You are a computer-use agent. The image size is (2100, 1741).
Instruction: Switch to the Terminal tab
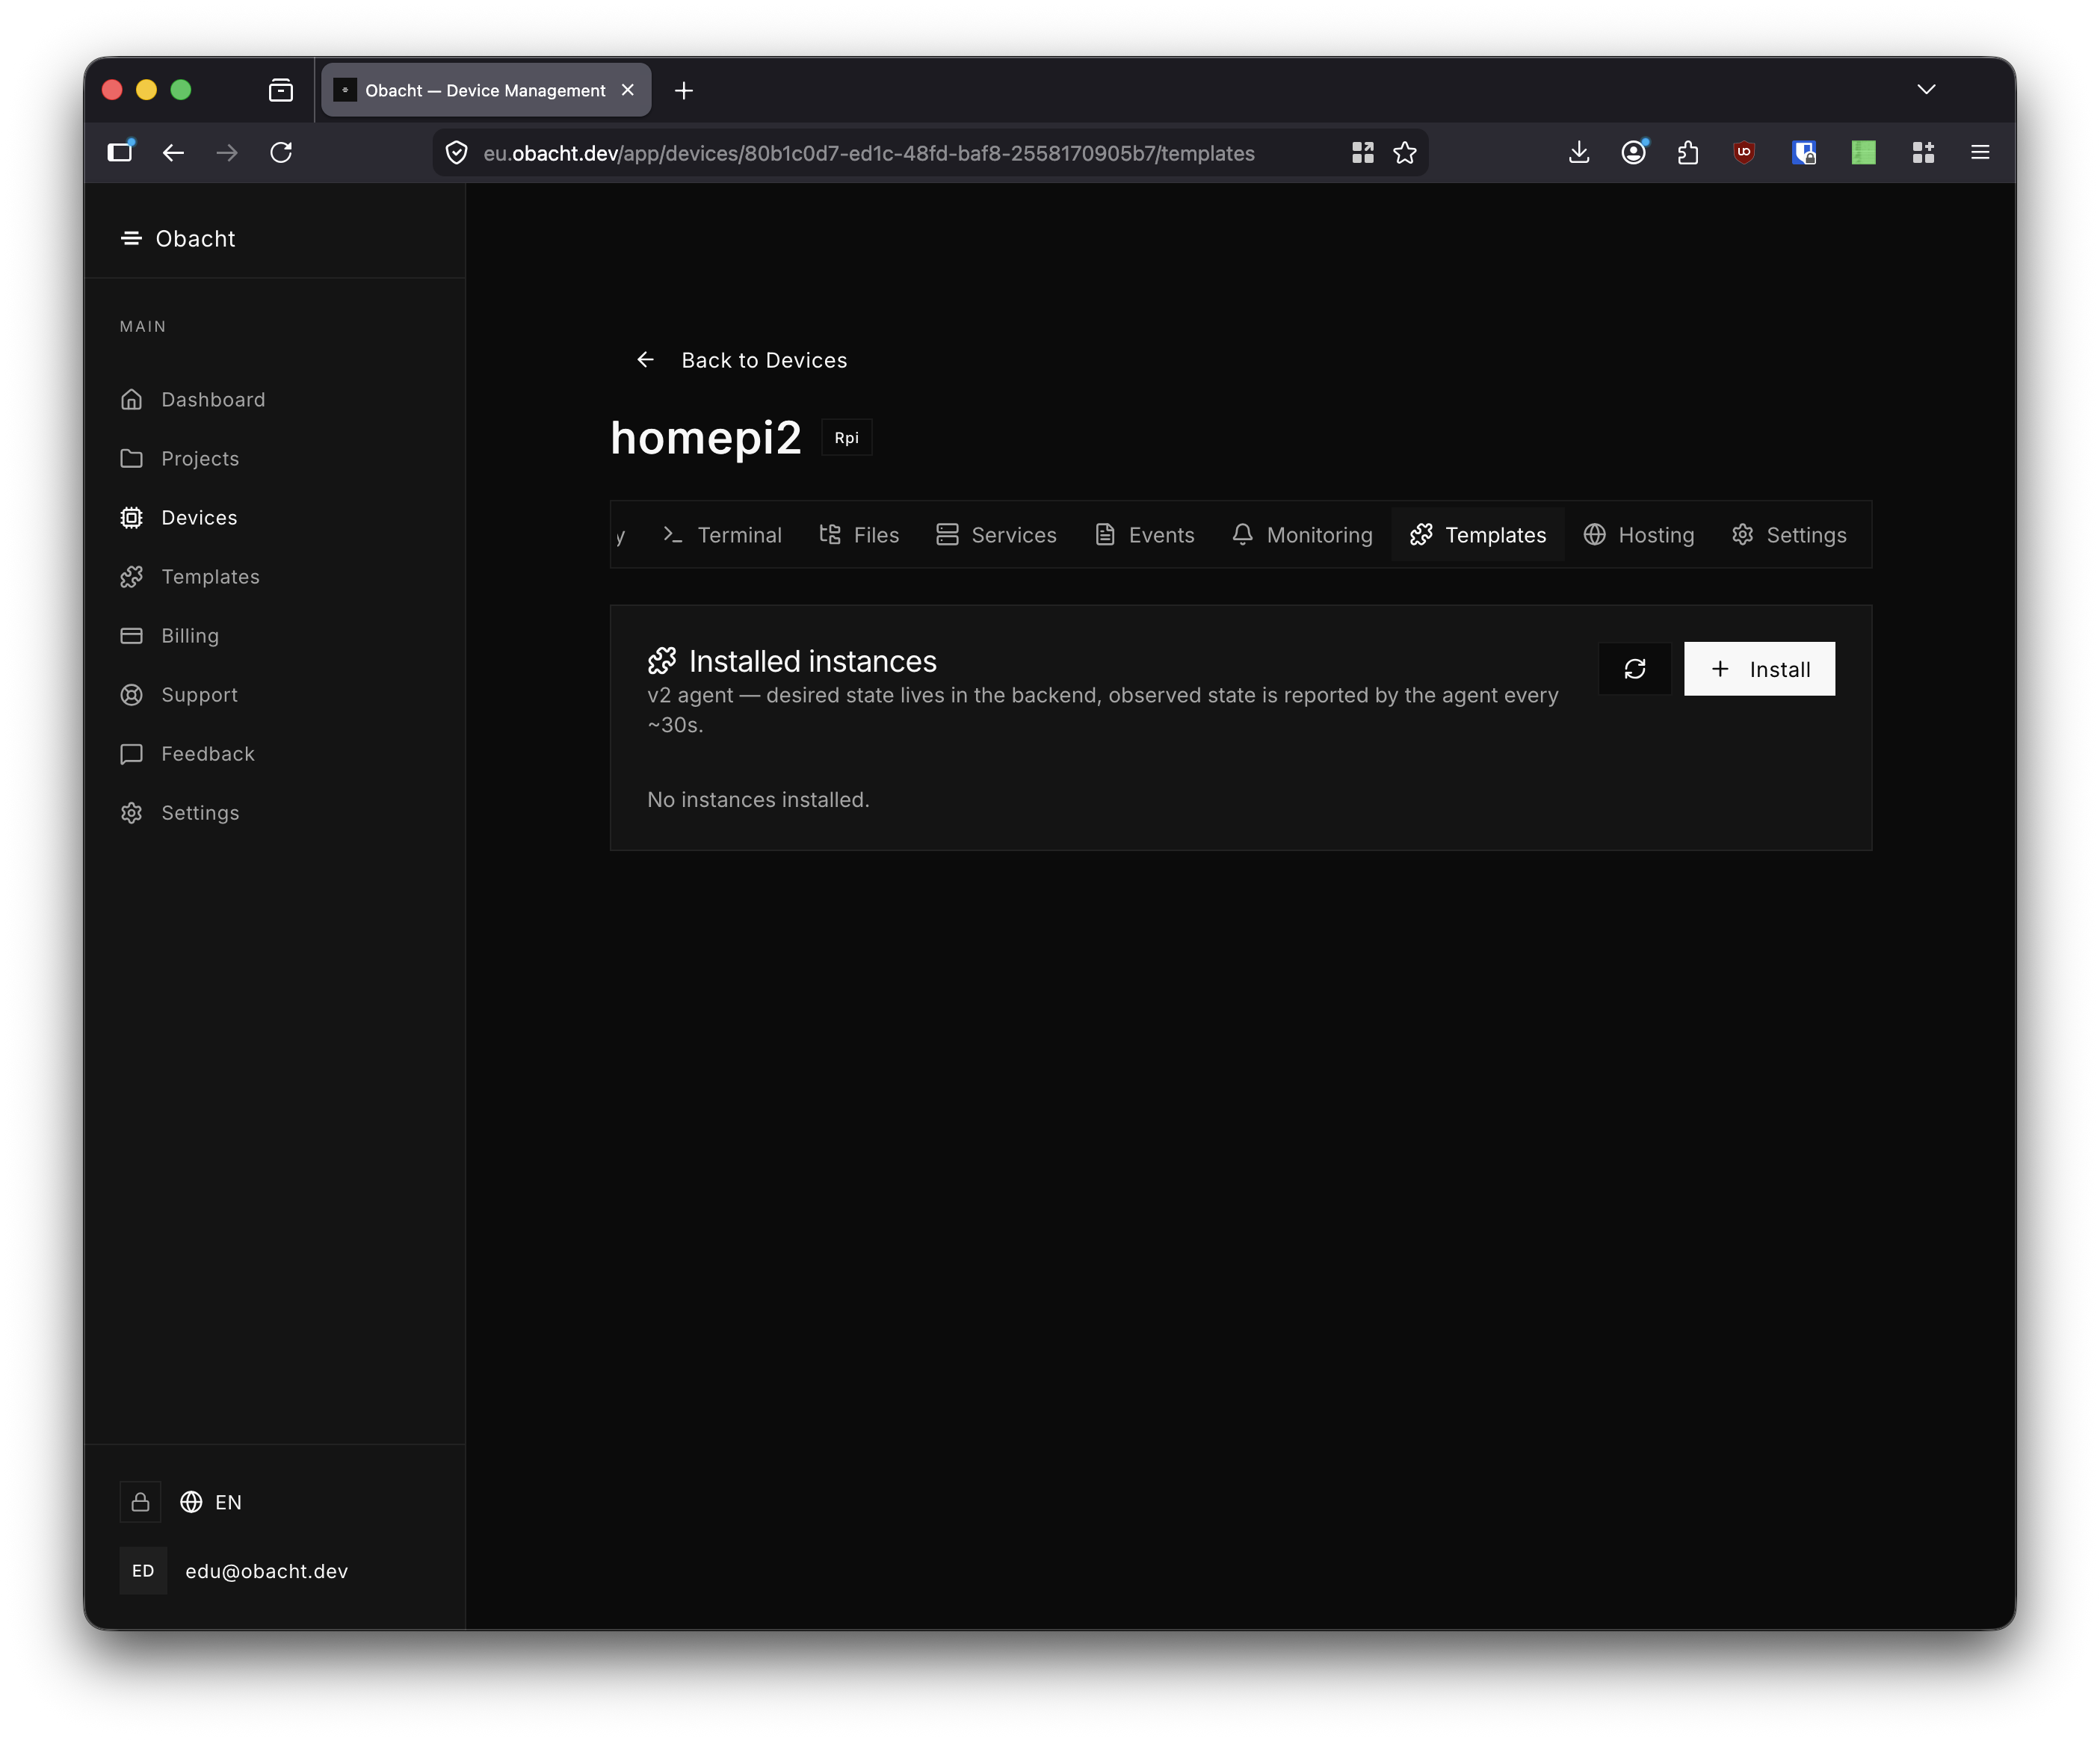(x=722, y=535)
